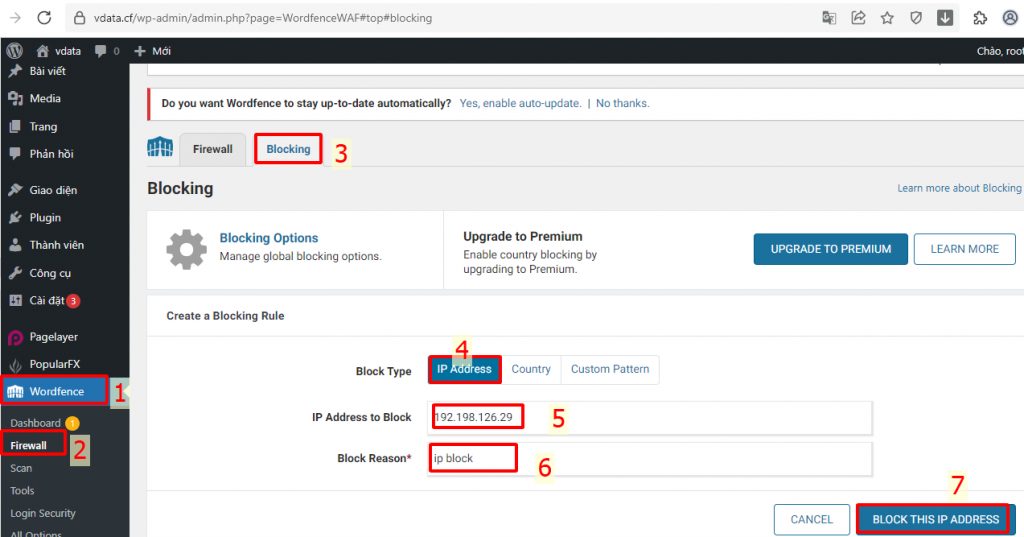Select Custom Pattern block type
Viewport: 1024px width, 537px height.
point(610,369)
